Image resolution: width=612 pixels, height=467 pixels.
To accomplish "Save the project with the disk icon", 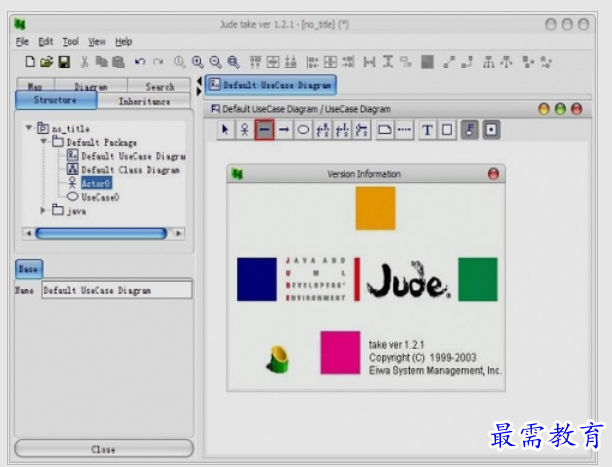I will click(64, 62).
